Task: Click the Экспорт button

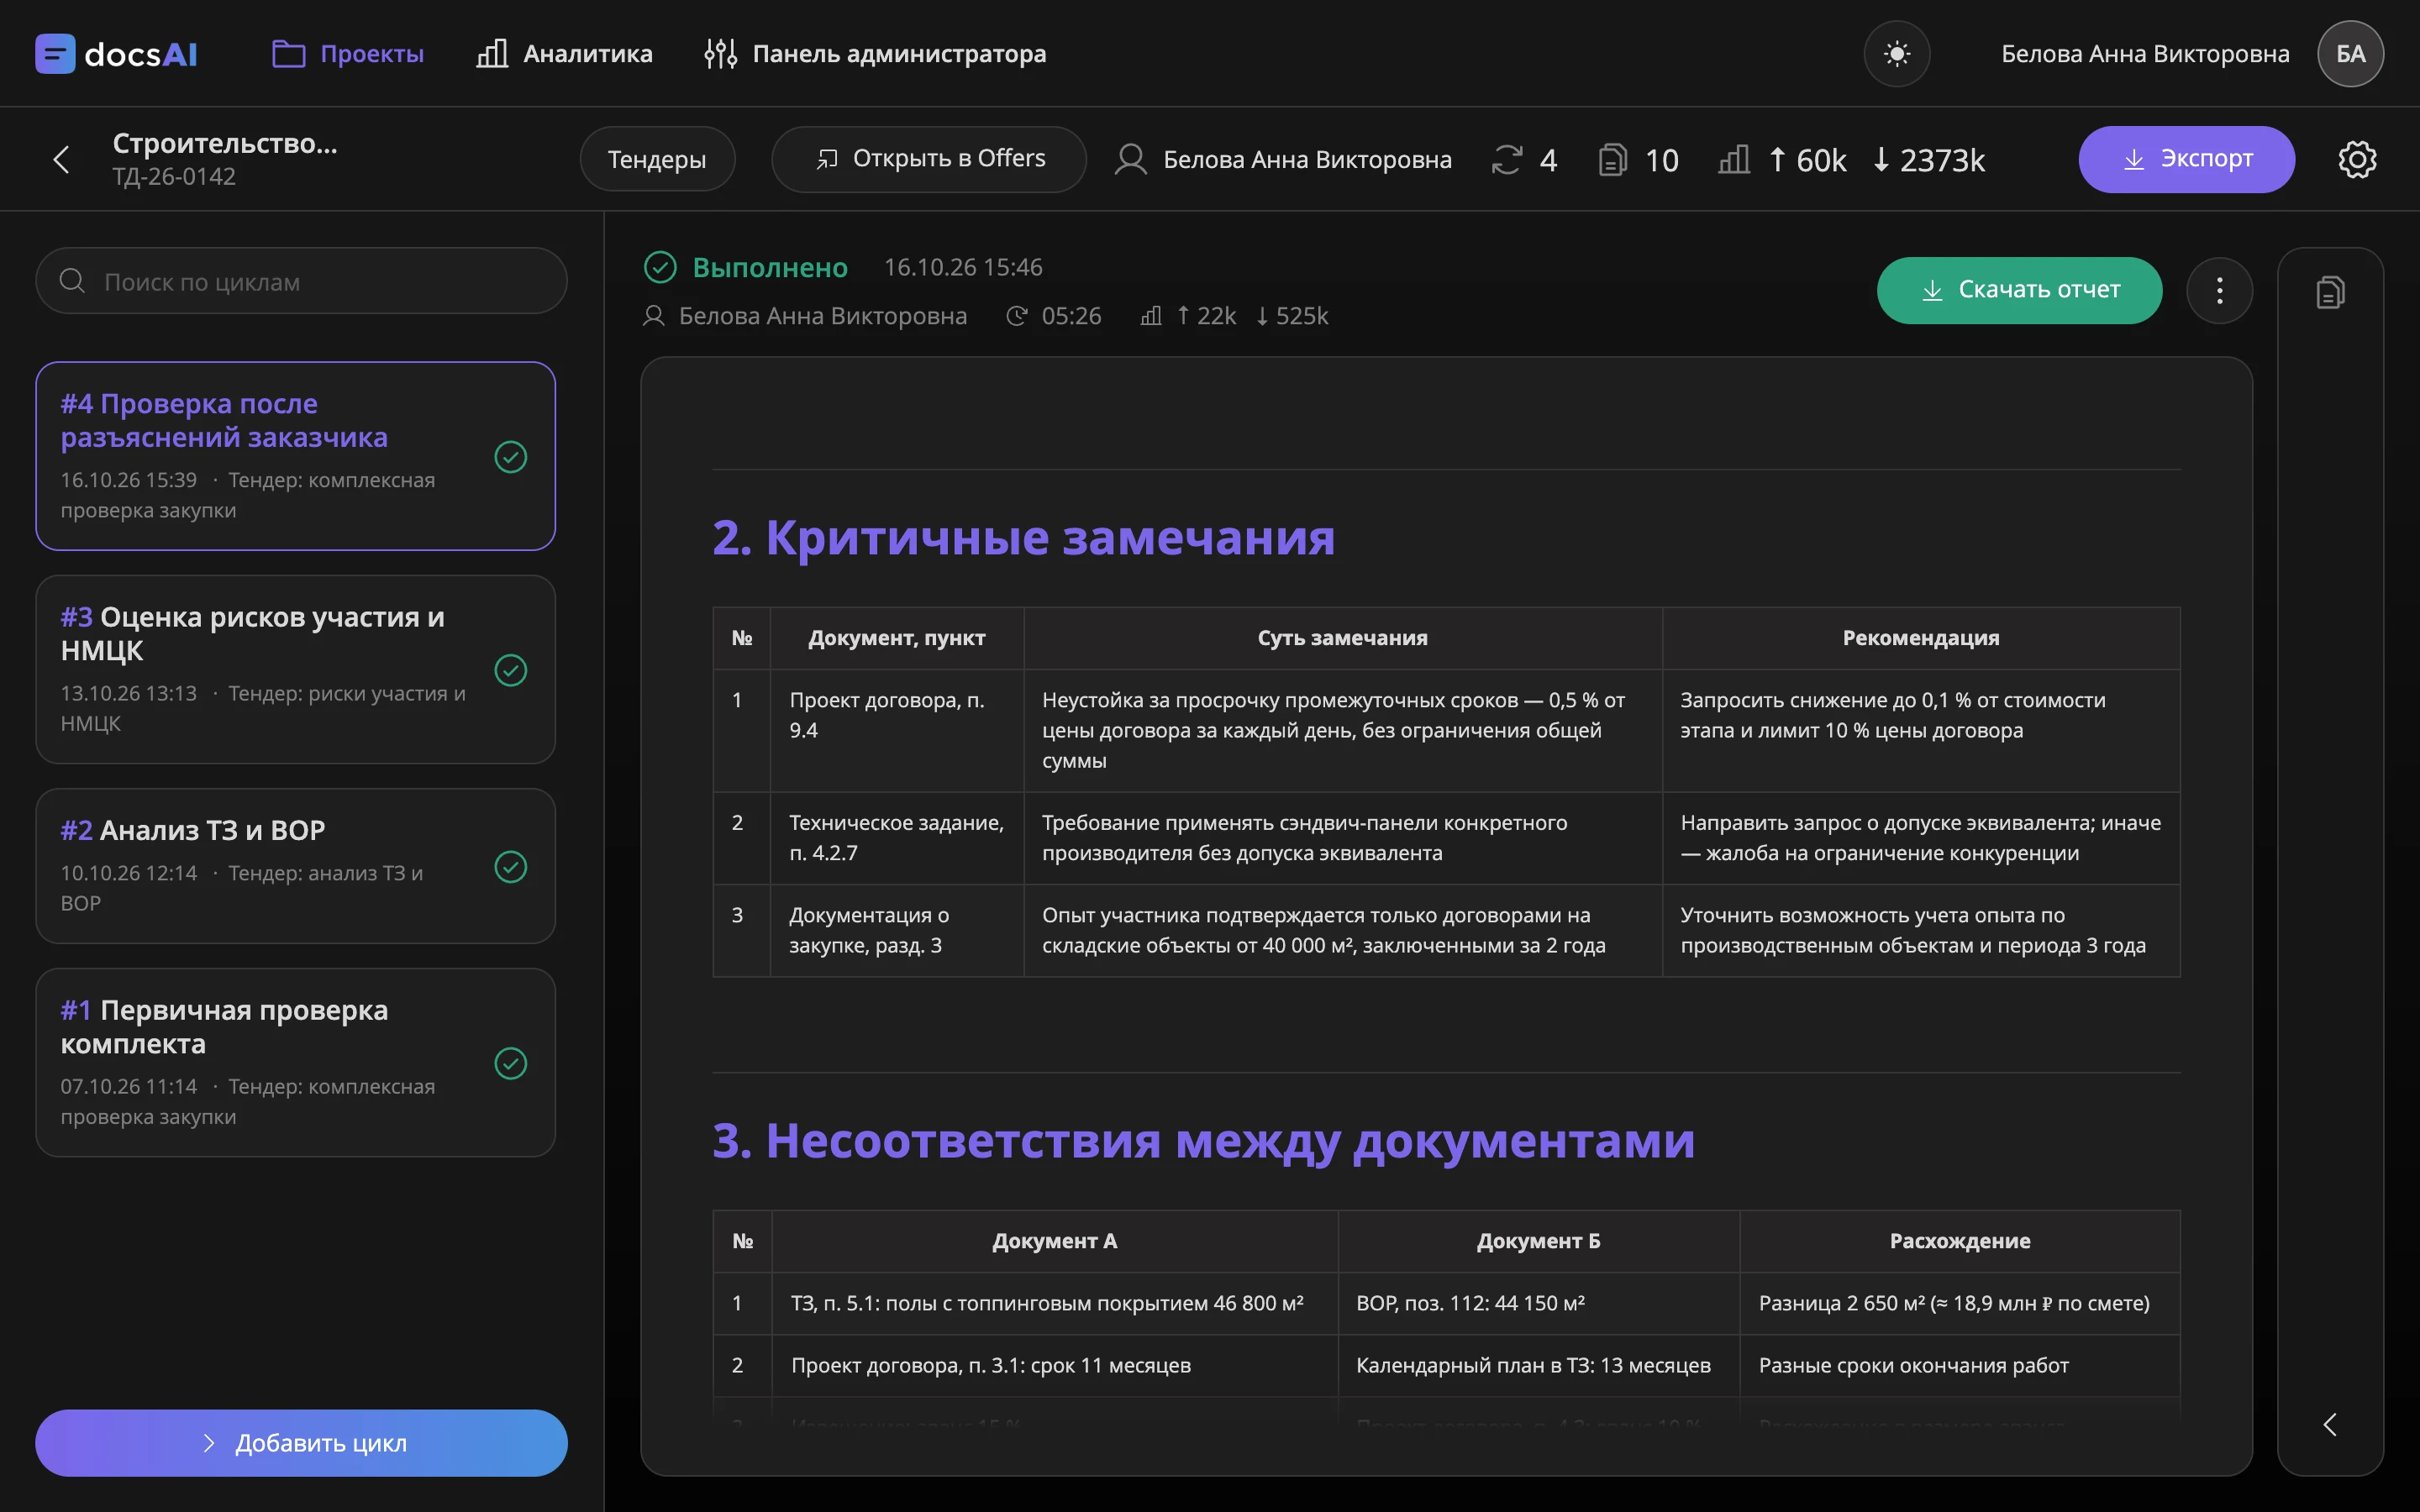Action: (2186, 159)
